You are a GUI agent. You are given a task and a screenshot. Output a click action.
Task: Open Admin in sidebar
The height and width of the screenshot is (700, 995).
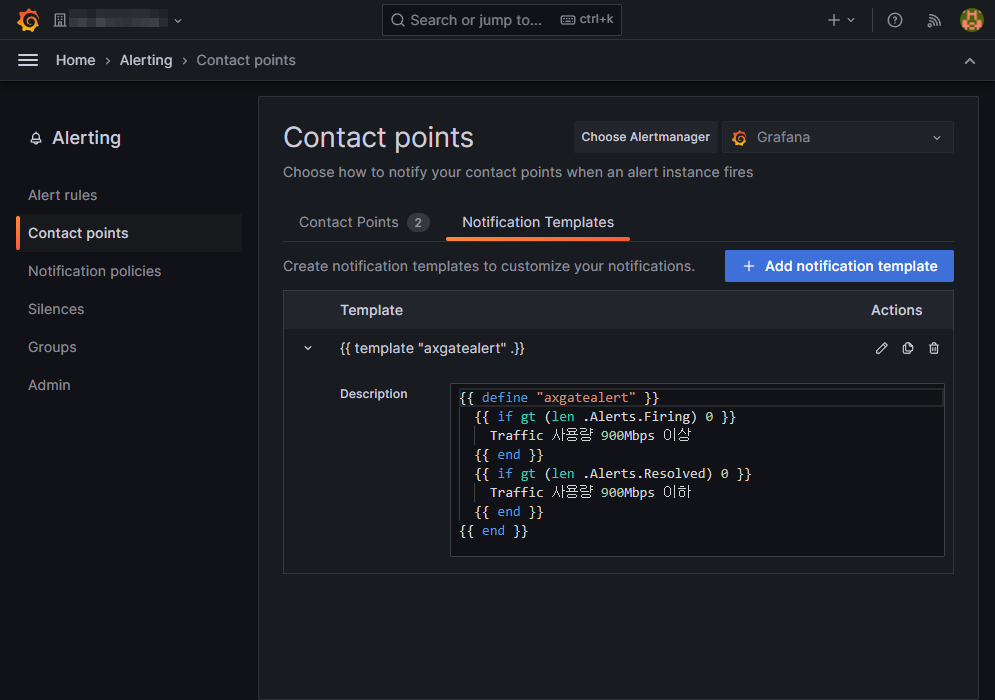pyautogui.click(x=49, y=385)
